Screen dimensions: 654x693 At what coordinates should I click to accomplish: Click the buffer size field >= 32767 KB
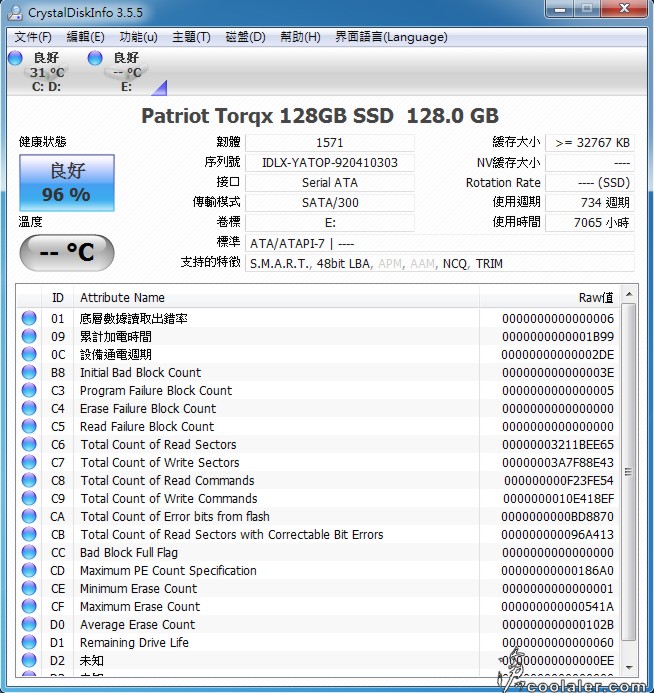[x=590, y=143]
